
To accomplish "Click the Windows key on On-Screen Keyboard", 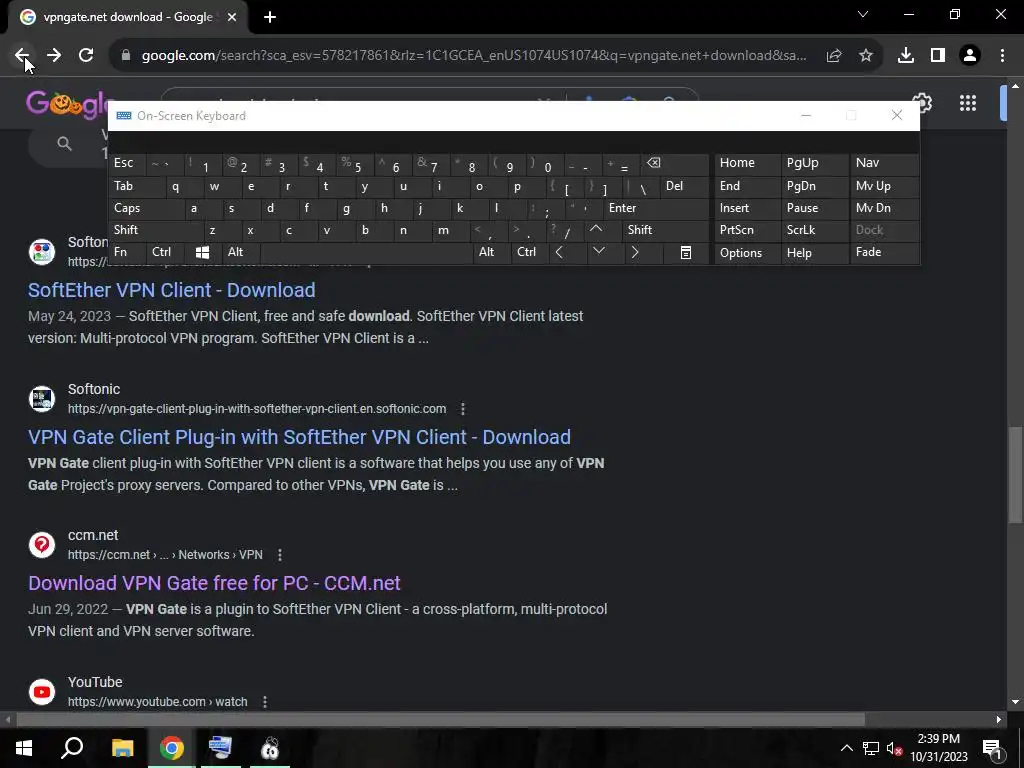I will 202,253.
